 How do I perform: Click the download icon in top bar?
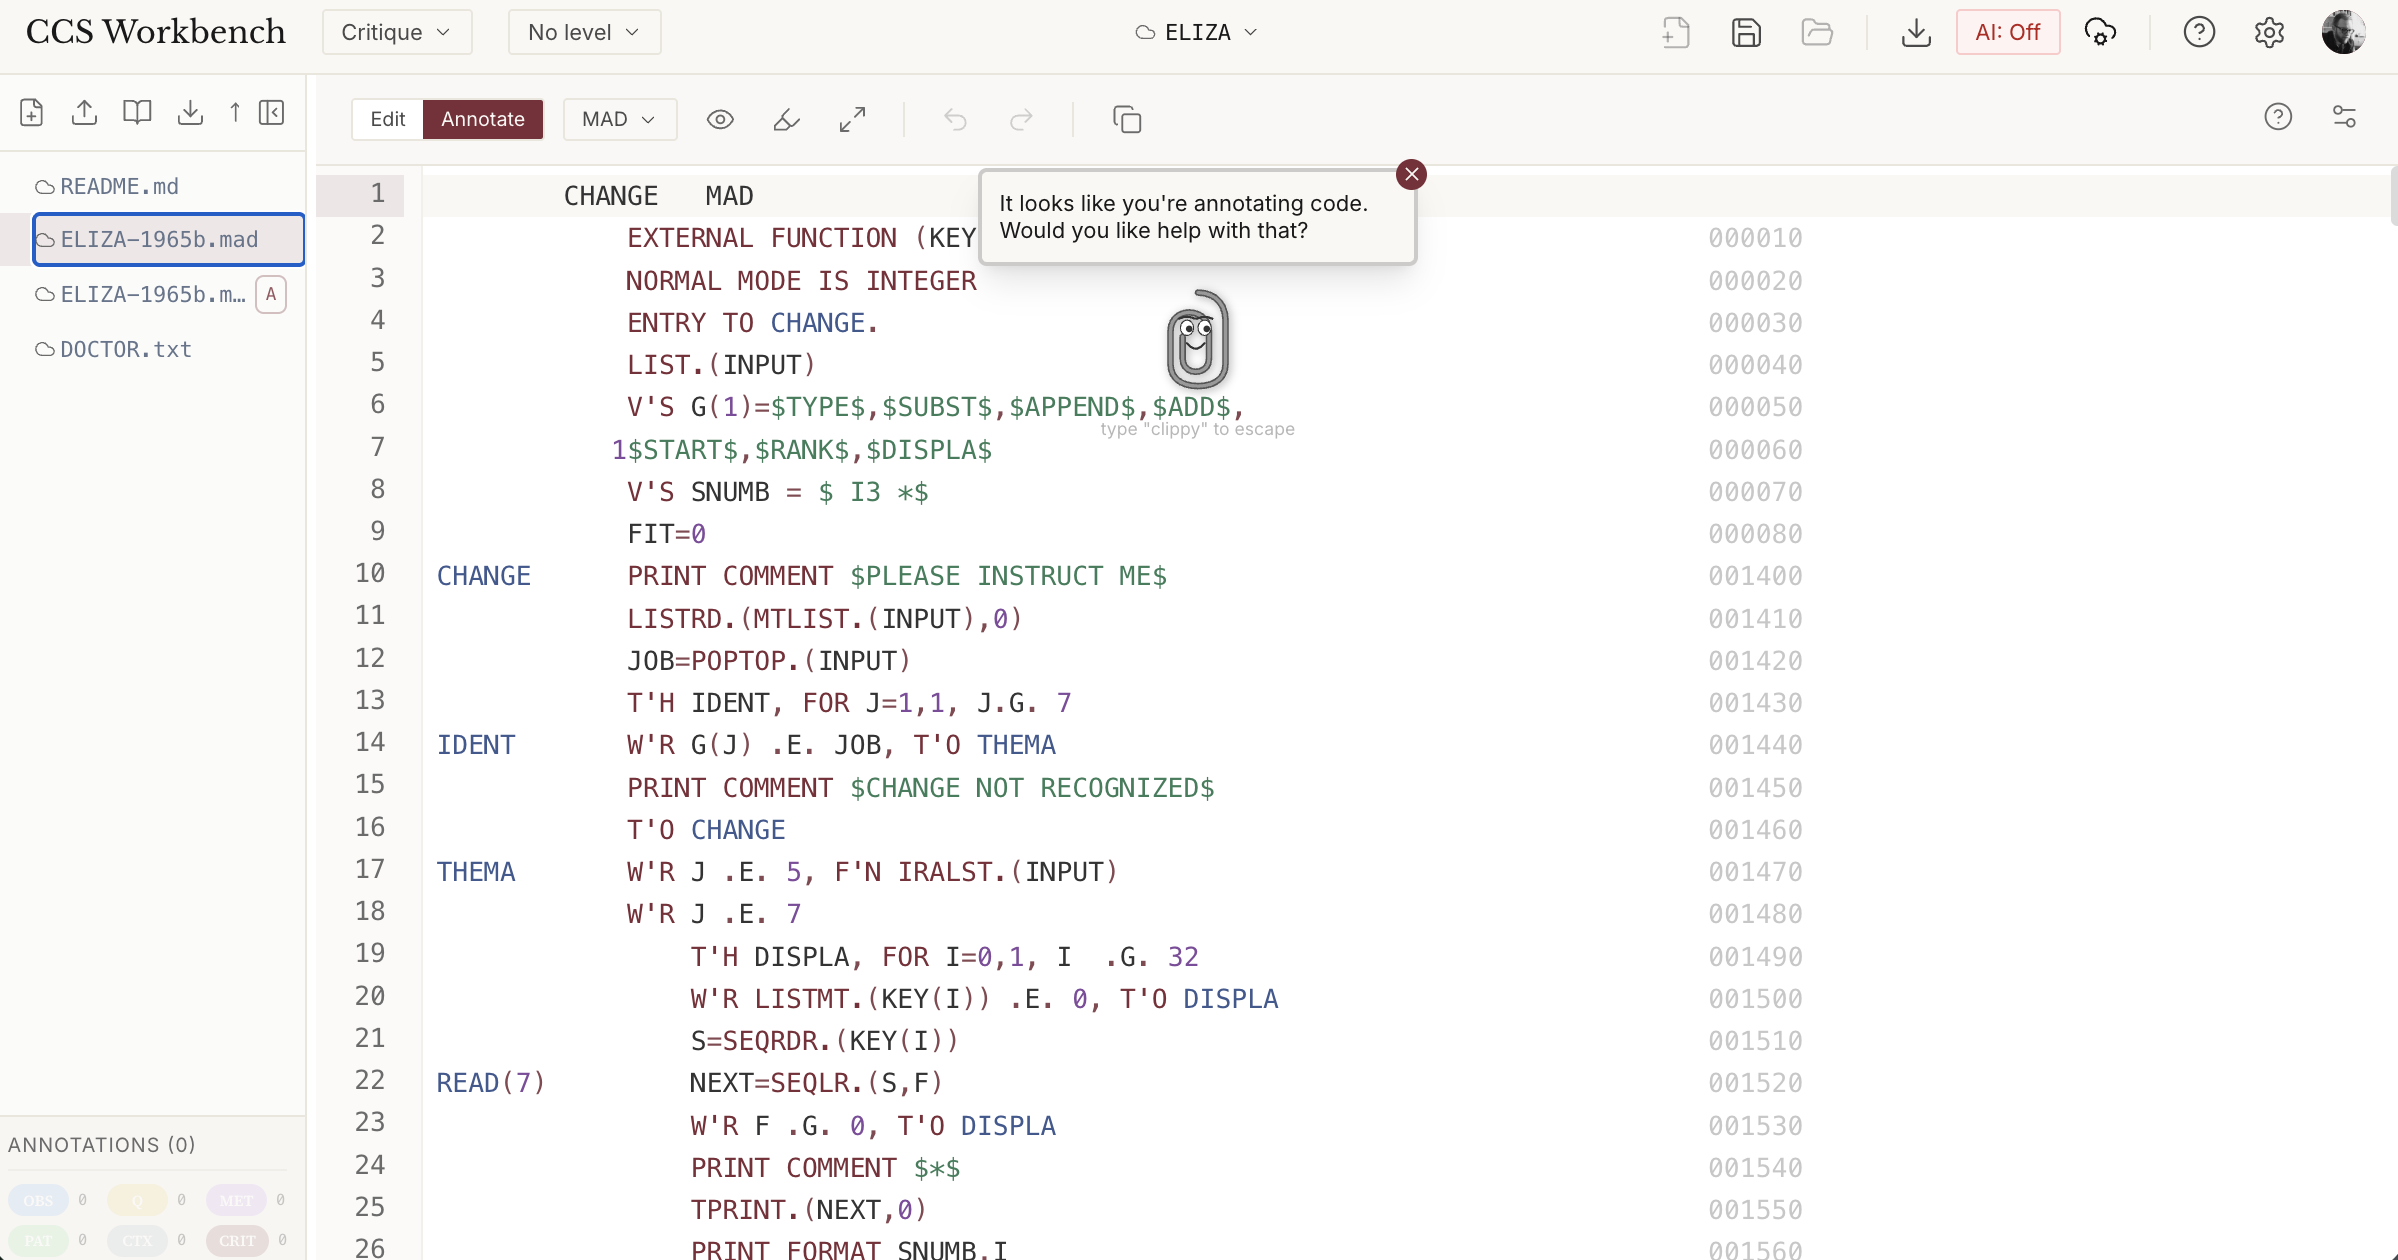(1915, 33)
